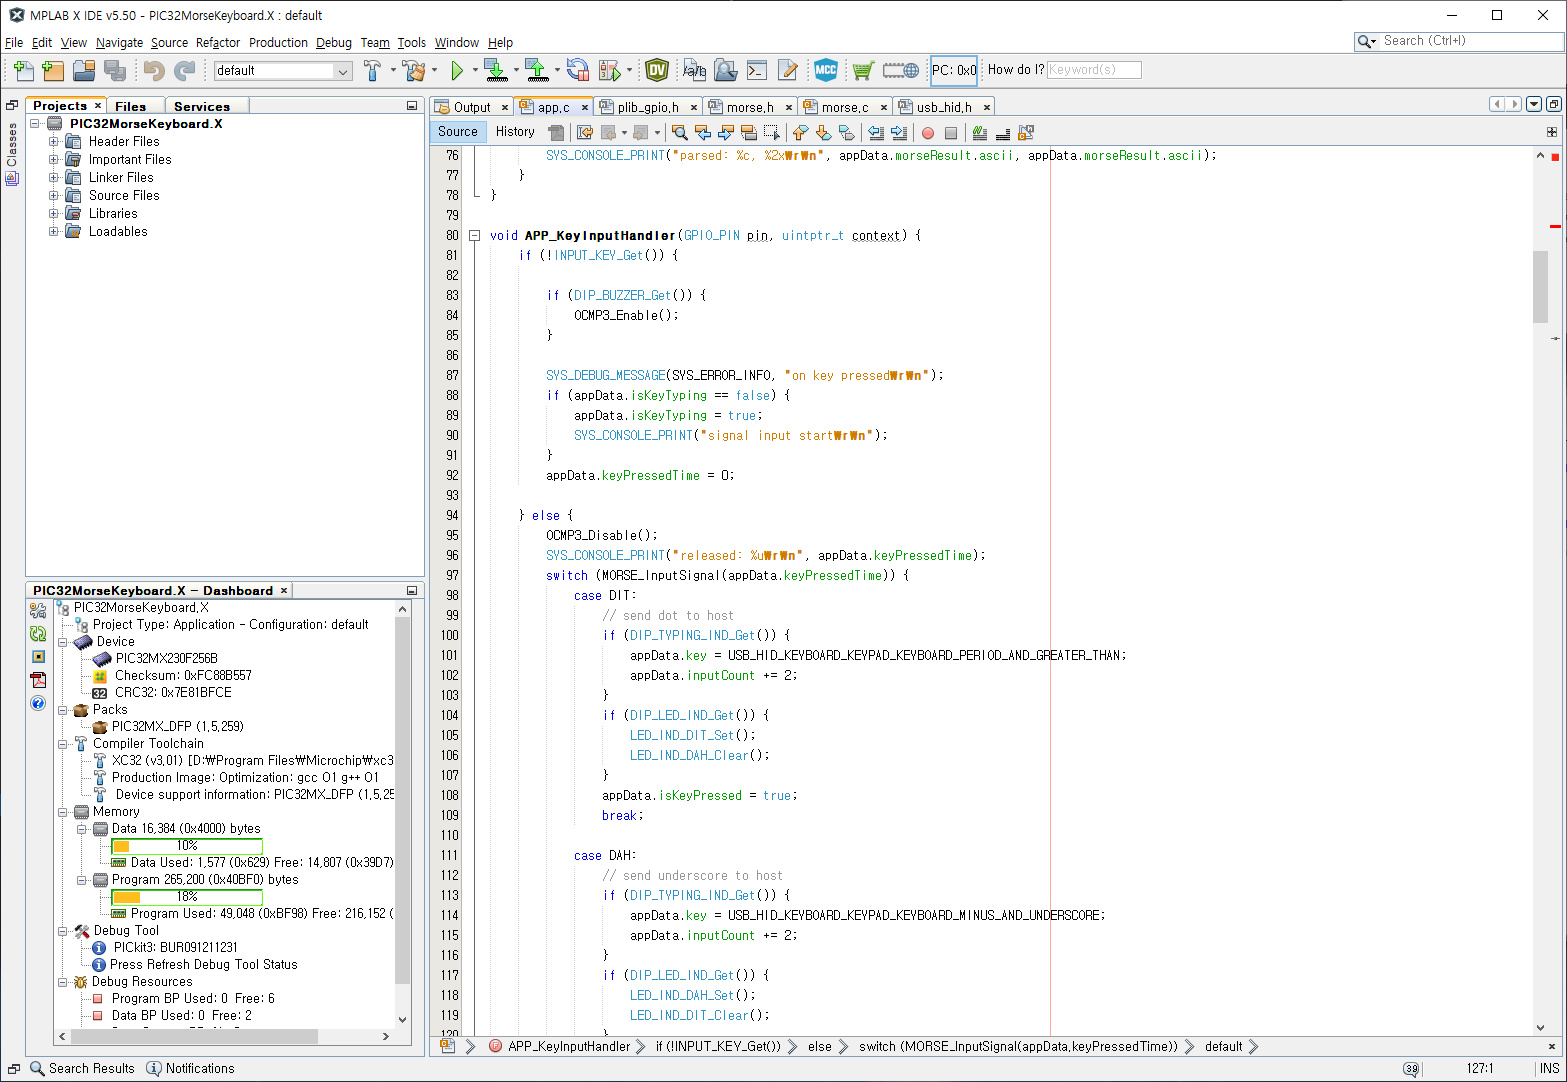Launch MPLAB Code Configurator (MCC) icon
1567x1082 pixels.
826,70
